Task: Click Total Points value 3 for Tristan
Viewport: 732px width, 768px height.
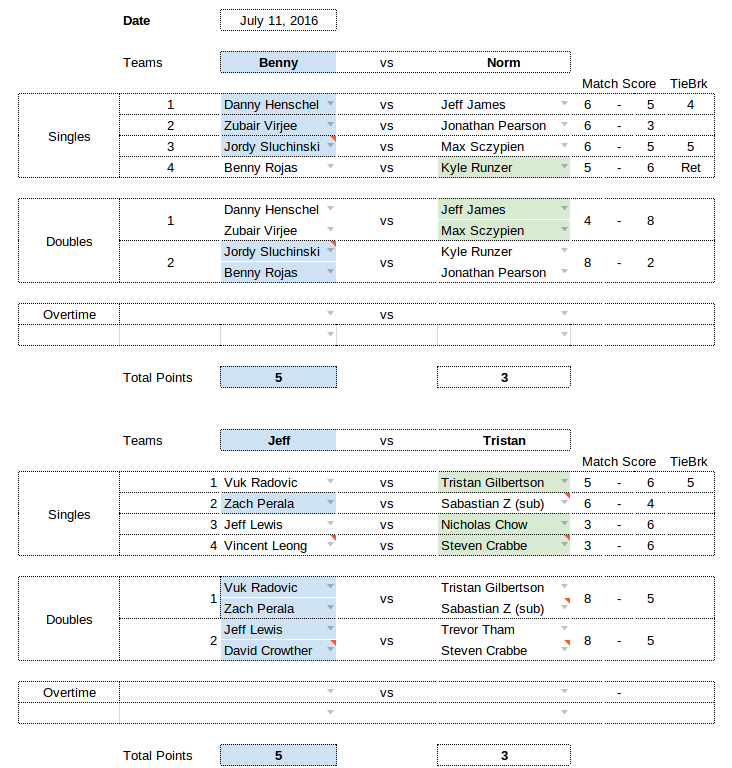Action: (x=504, y=755)
